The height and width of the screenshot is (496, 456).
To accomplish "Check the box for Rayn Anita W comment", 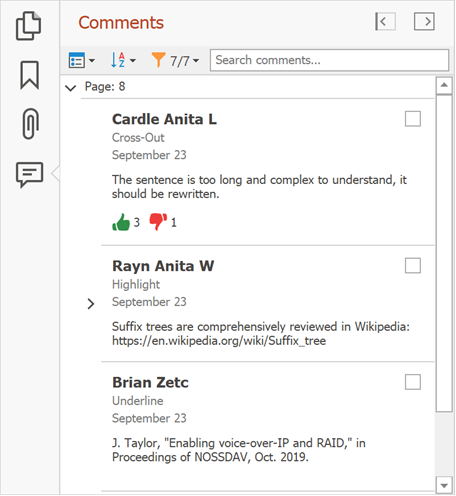I will point(413,266).
